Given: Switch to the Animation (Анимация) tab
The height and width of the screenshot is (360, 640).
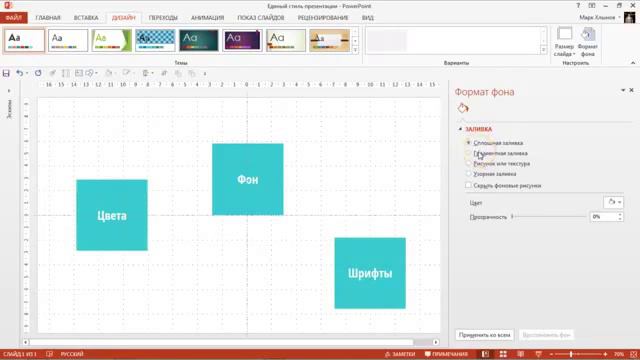Looking at the screenshot, I should (x=207, y=18).
